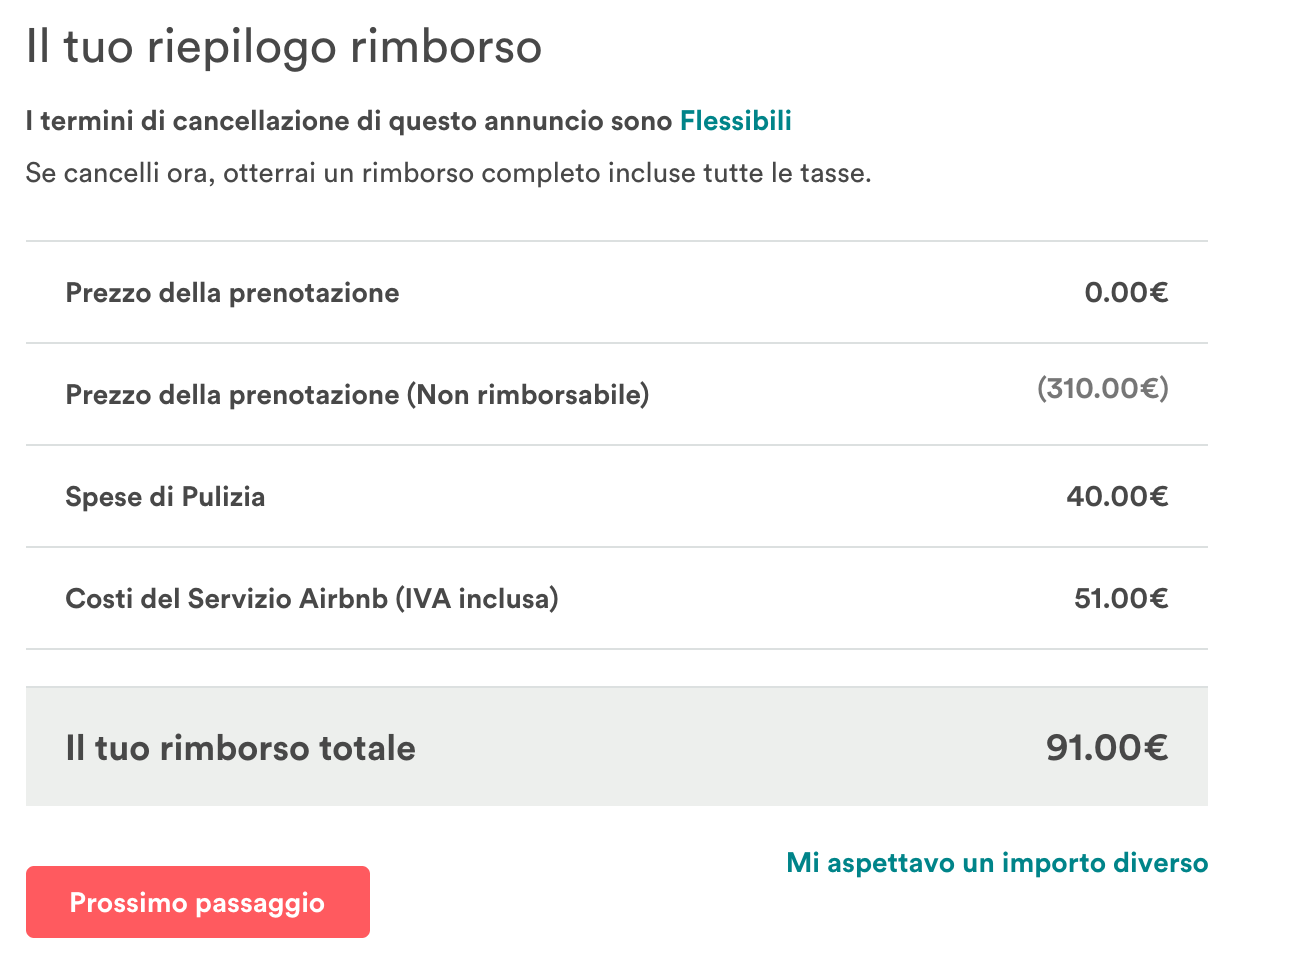Click the first 'Prezzo della prenotazione' label
Screen dimensions: 1306x962
(x=232, y=293)
